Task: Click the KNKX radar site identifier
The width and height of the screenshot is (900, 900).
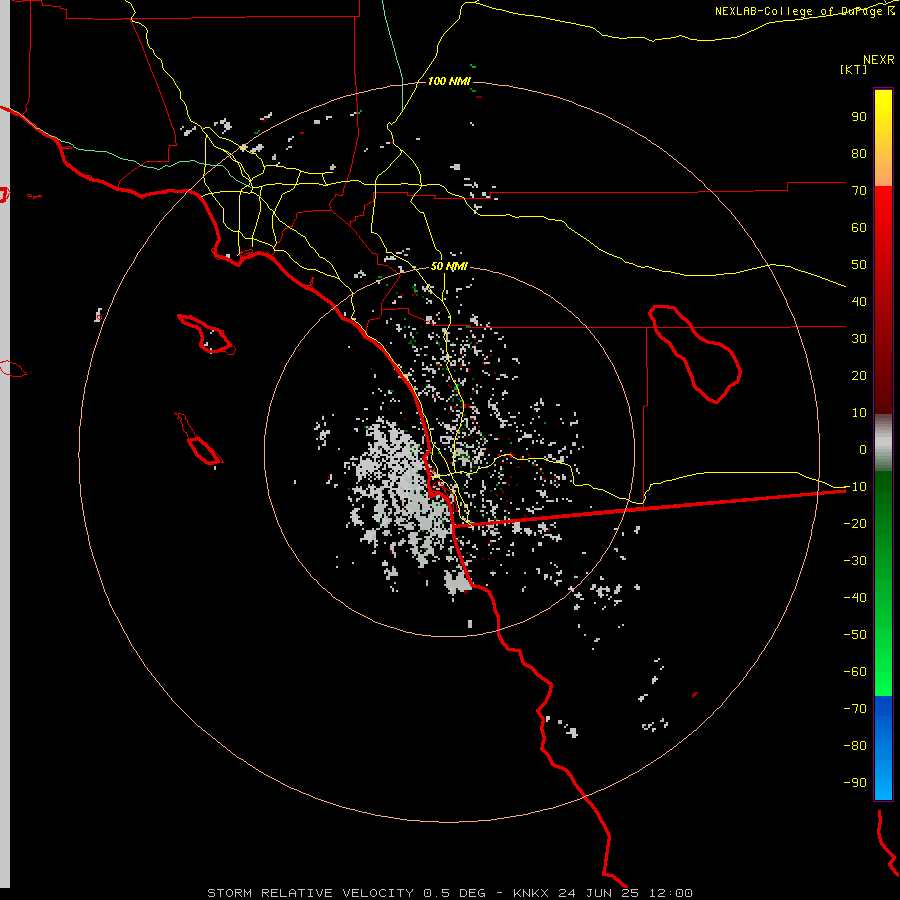Action: [x=531, y=893]
